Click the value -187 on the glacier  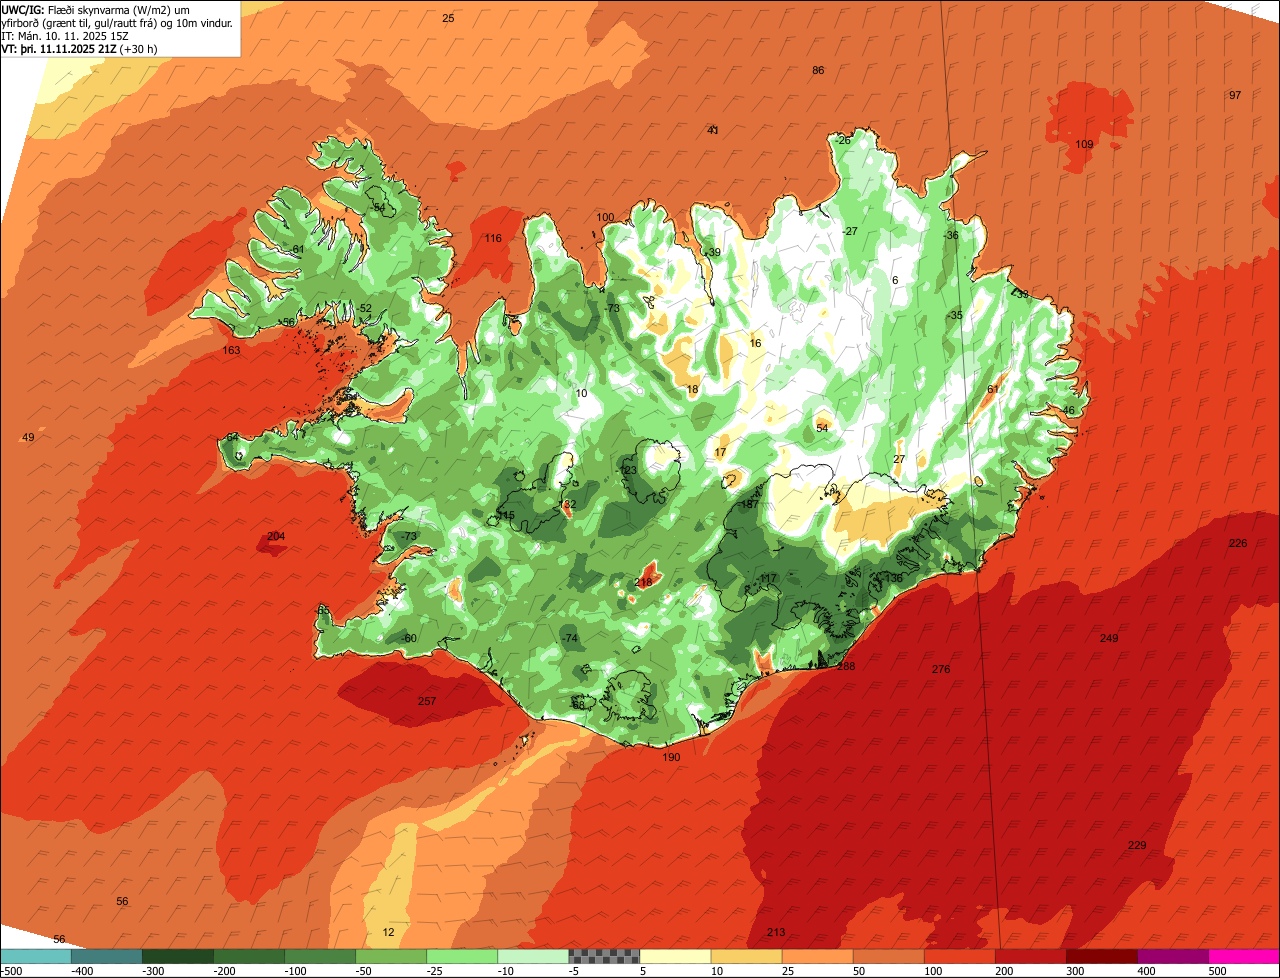[x=748, y=505]
